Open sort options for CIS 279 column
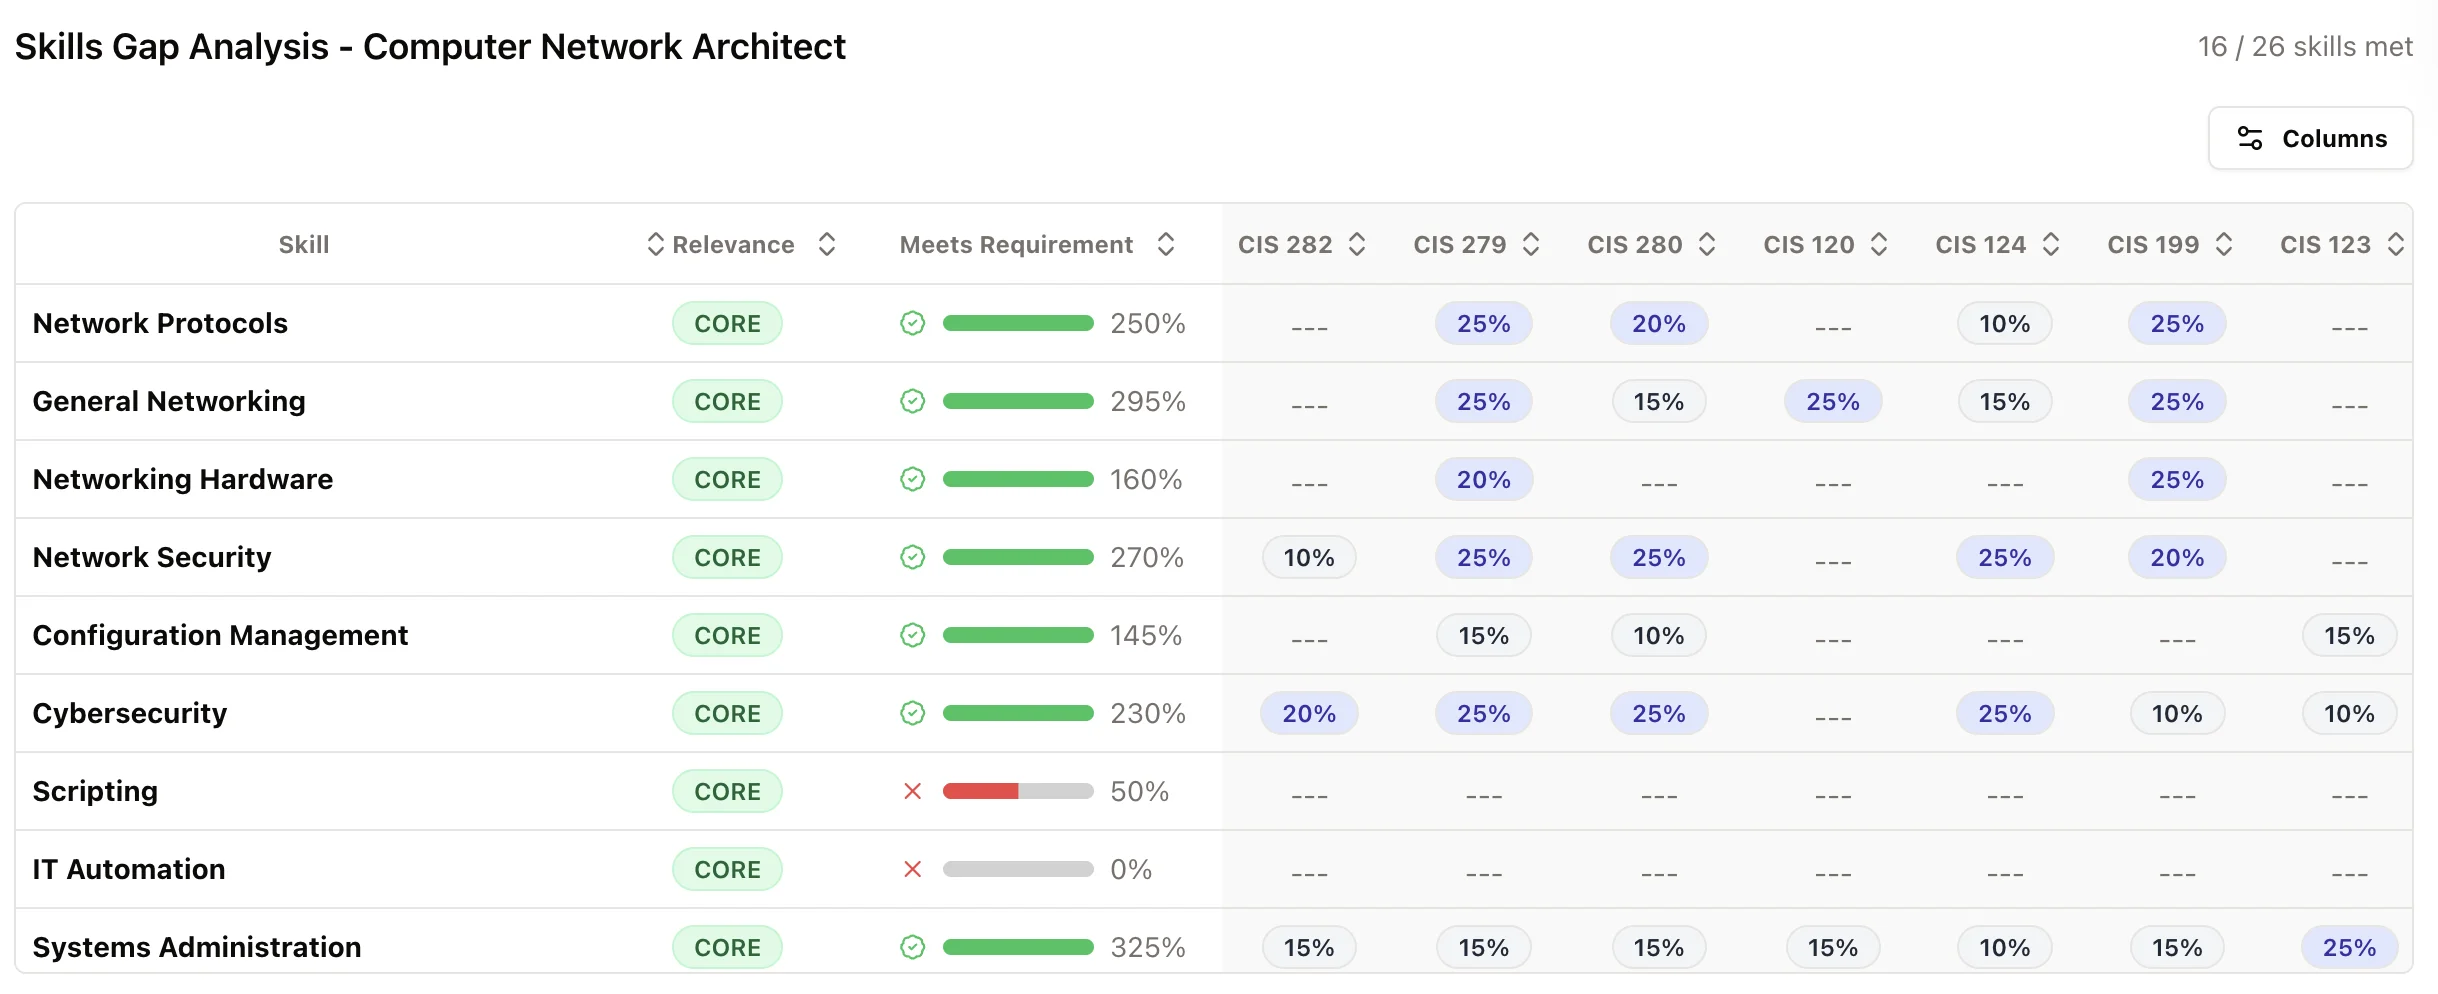The width and height of the screenshot is (2438, 994). click(x=1531, y=244)
